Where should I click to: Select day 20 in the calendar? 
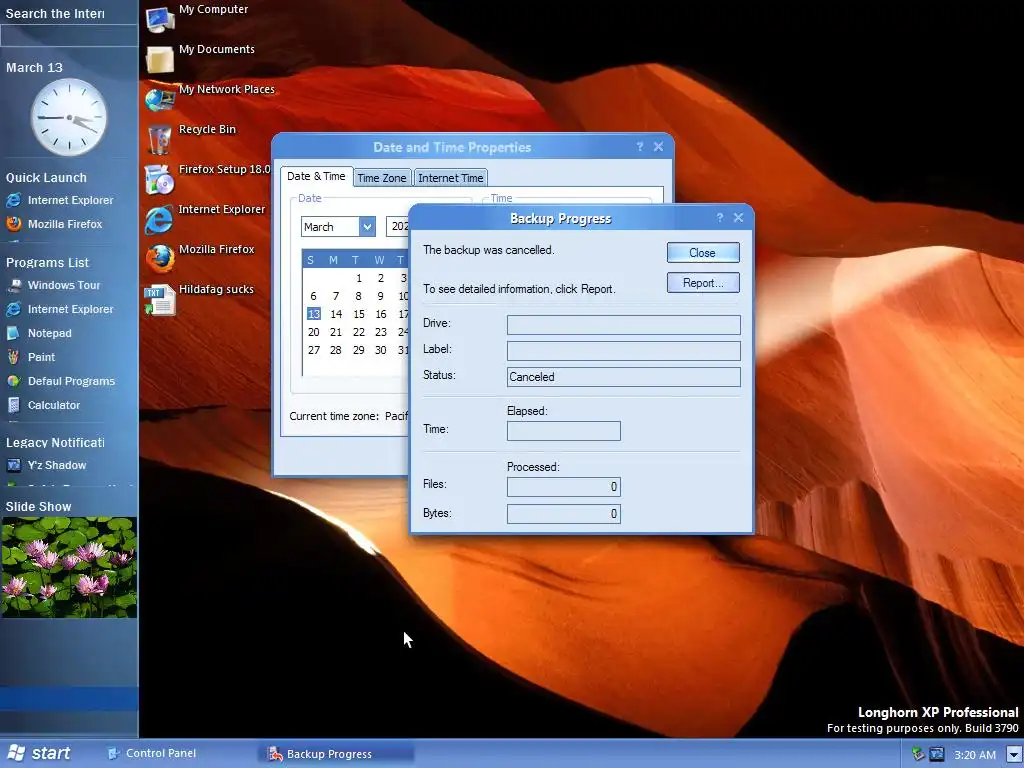313,332
